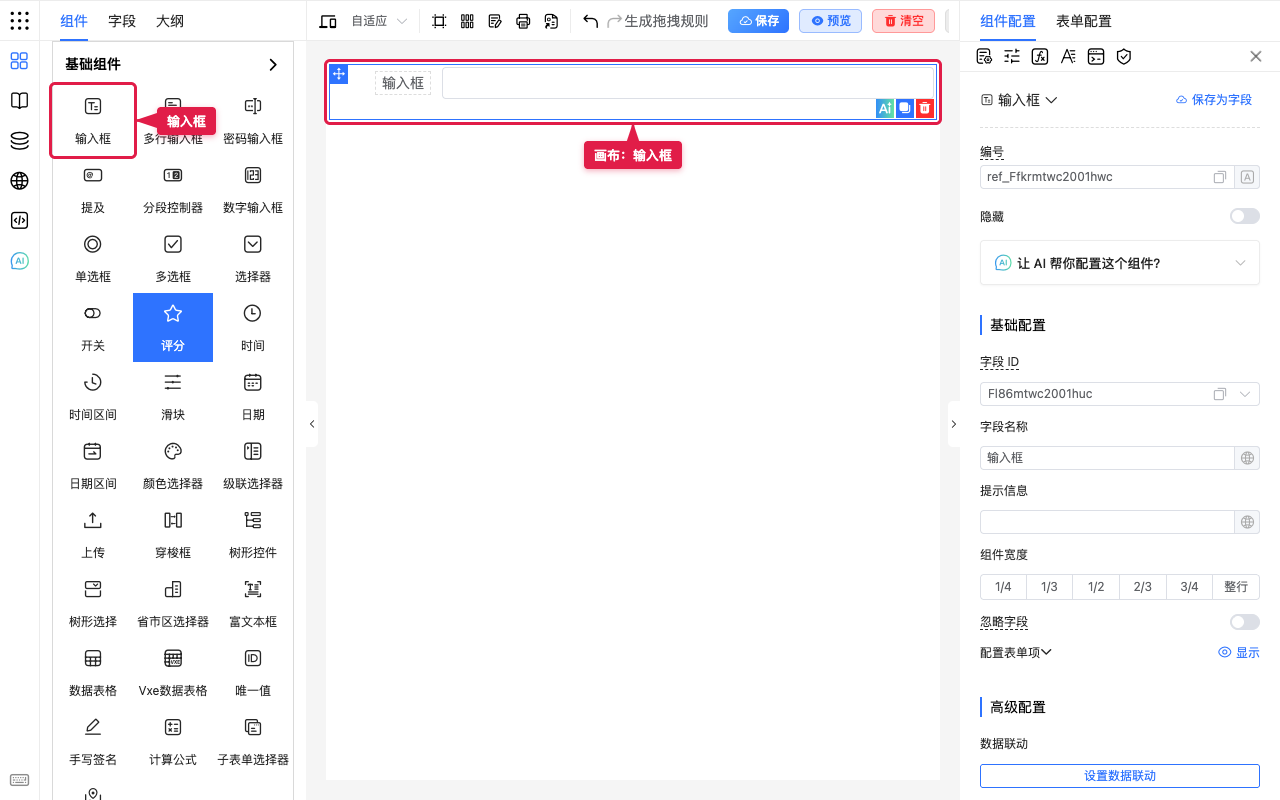This screenshot has width=1280, height=800.
Task: Click the grid layout toolbar icon
Action: point(467,21)
